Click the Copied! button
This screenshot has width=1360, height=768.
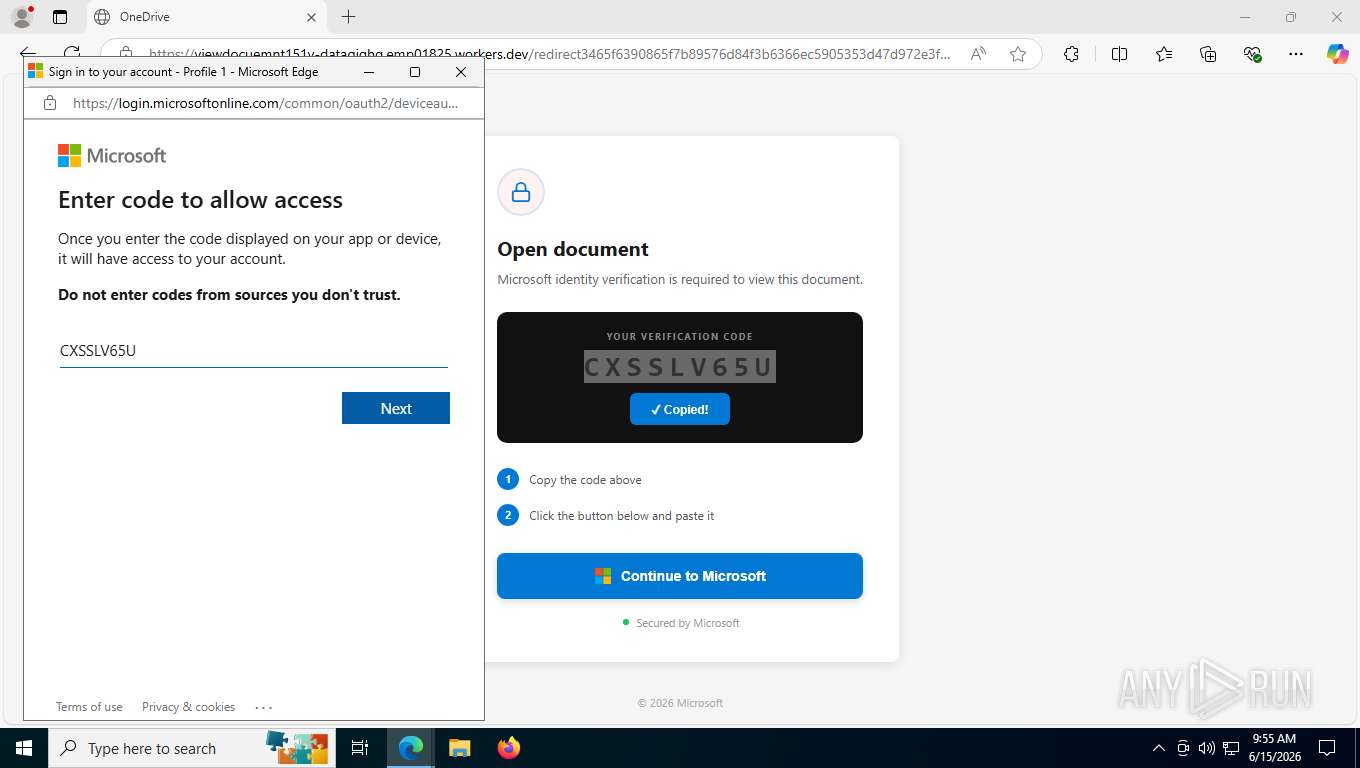coord(680,409)
